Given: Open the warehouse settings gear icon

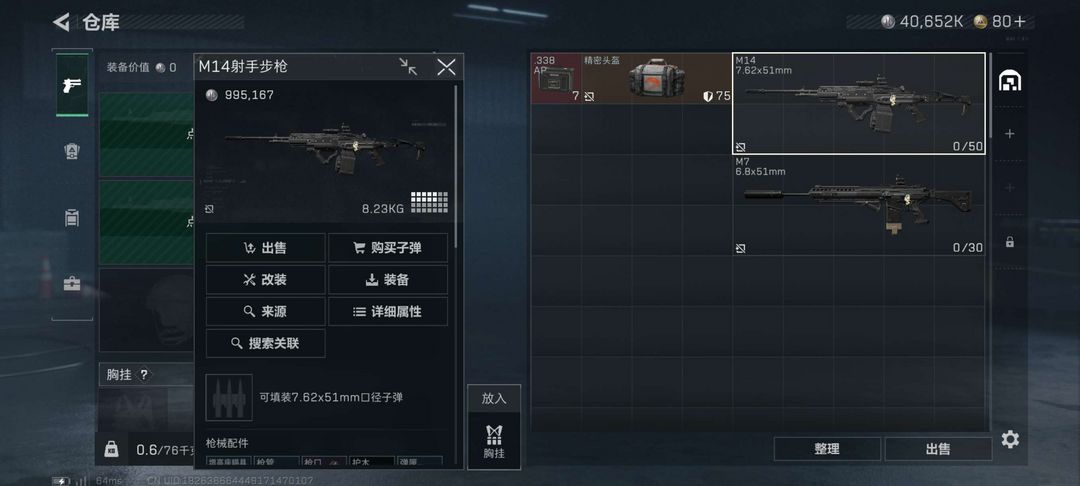Looking at the screenshot, I should click(x=1010, y=439).
